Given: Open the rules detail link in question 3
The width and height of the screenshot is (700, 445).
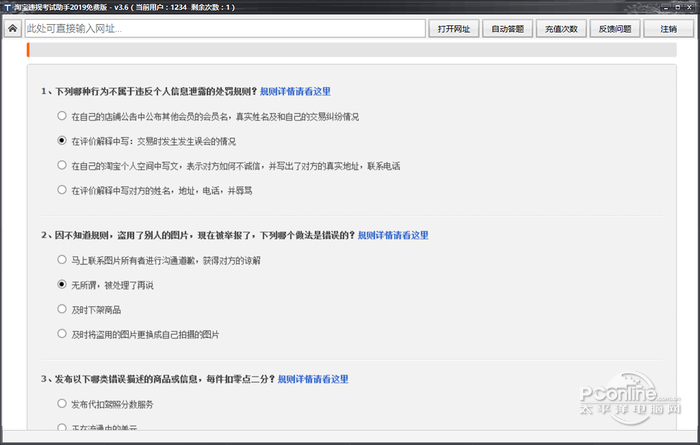Looking at the screenshot, I should [x=313, y=379].
